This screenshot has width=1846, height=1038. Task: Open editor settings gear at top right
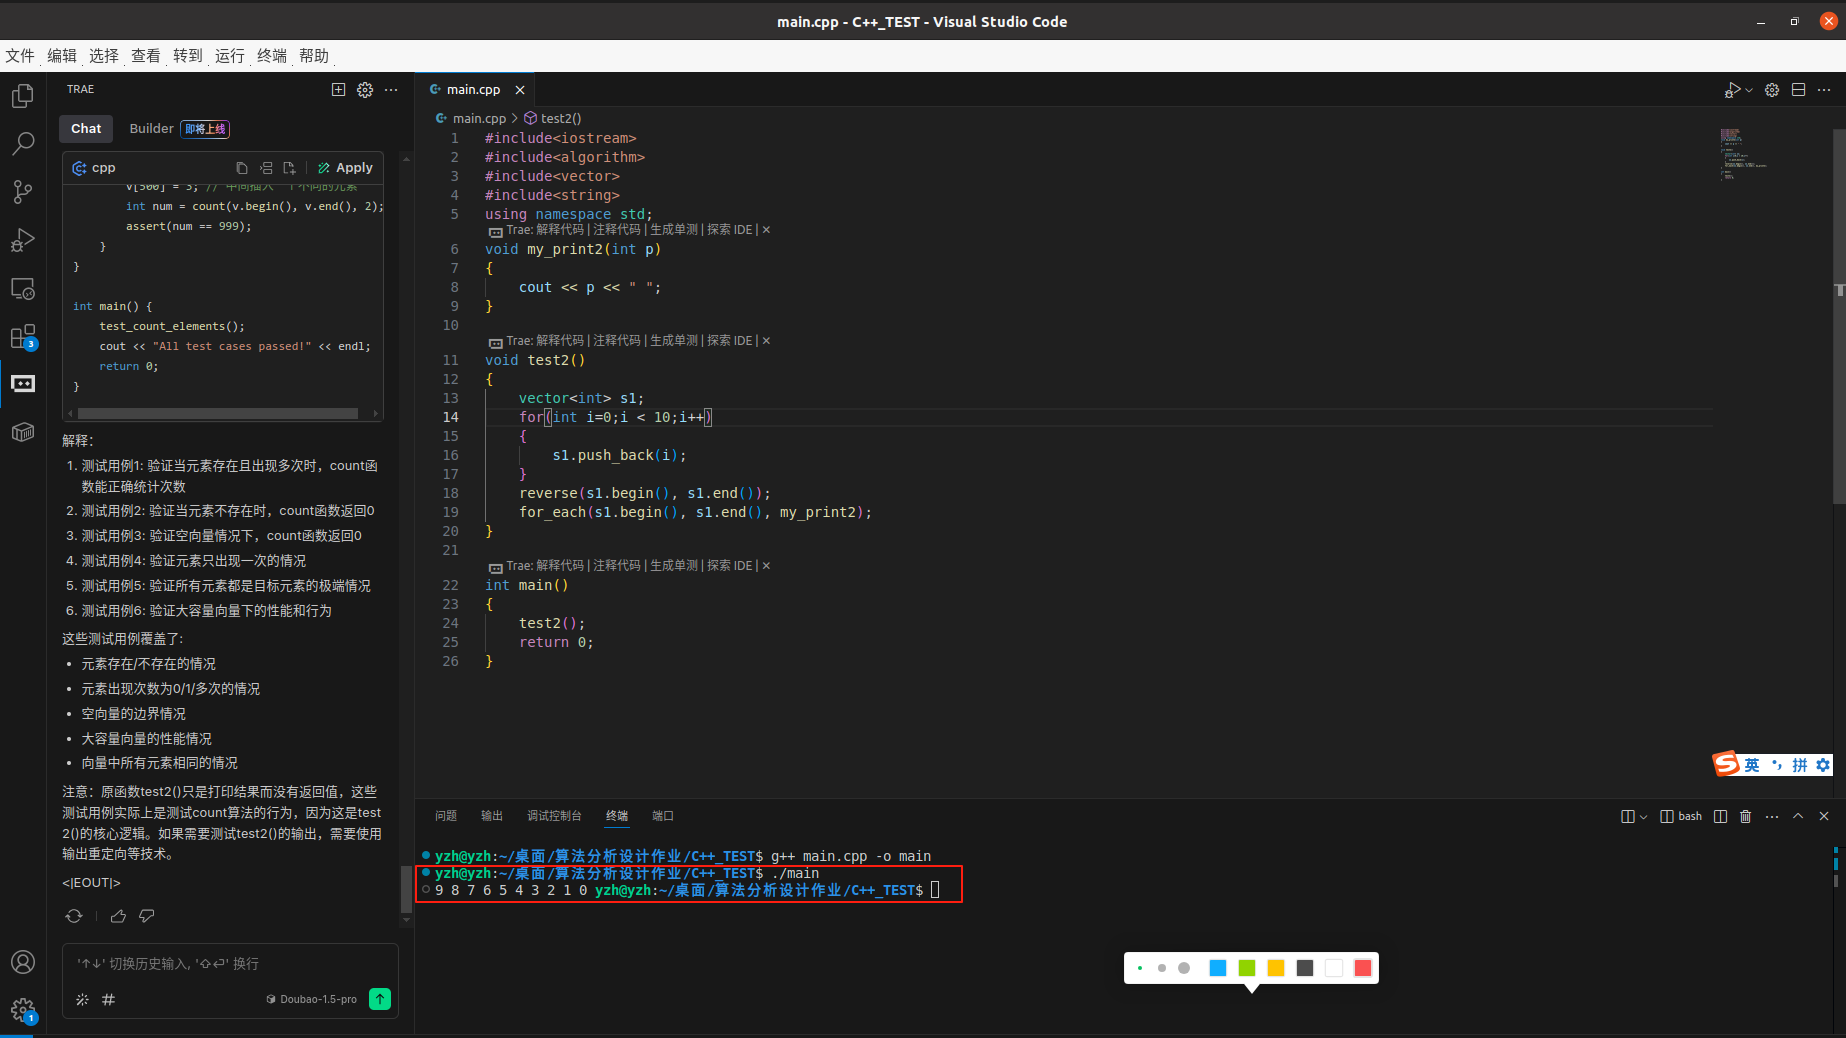point(1772,90)
